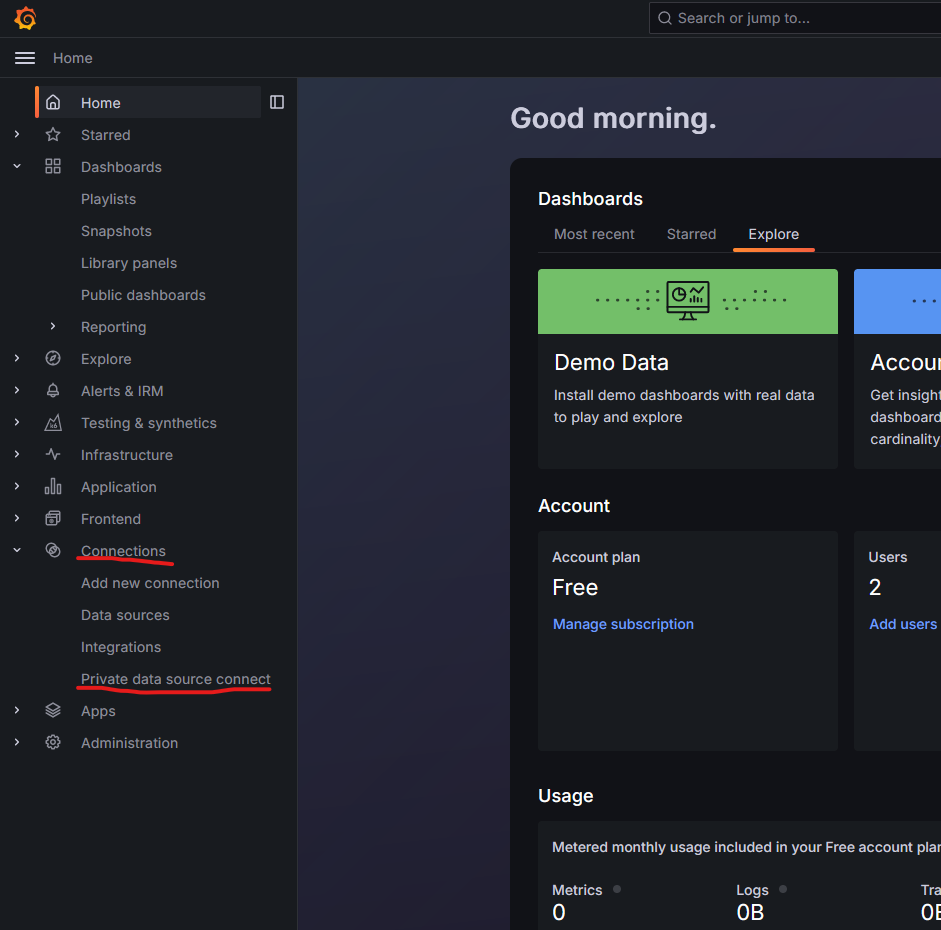
Task: Click the Infrastructure heartbeat icon
Action: pos(53,455)
